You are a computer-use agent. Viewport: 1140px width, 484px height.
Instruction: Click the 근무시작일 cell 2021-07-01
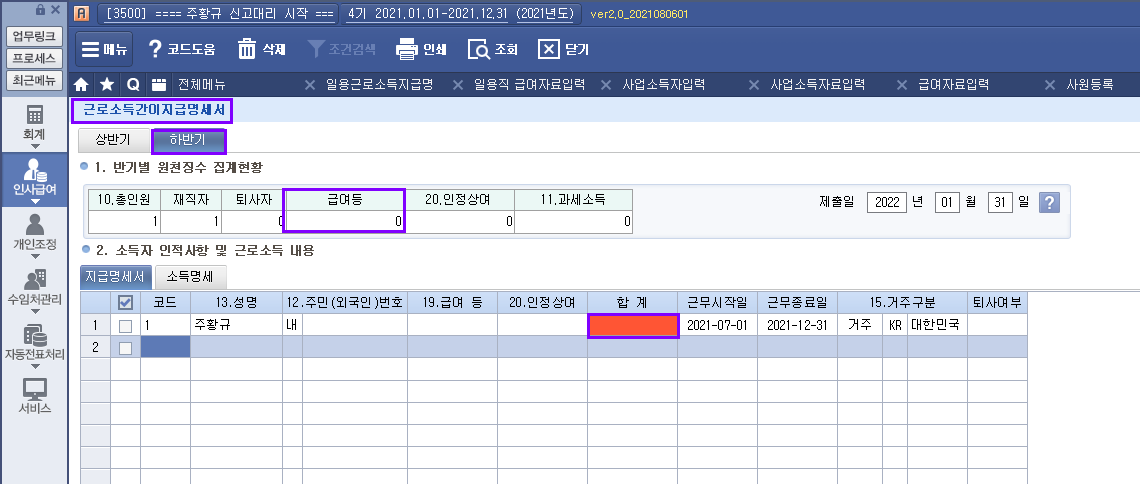click(717, 325)
